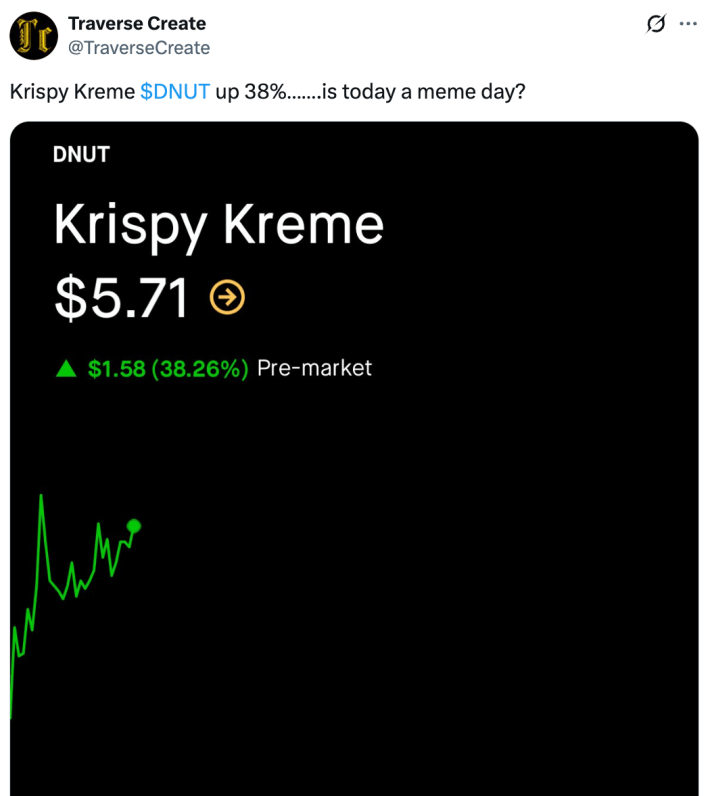This screenshot has width=710, height=796.
Task: Click the tallest spike of the green chart
Action: [41, 496]
